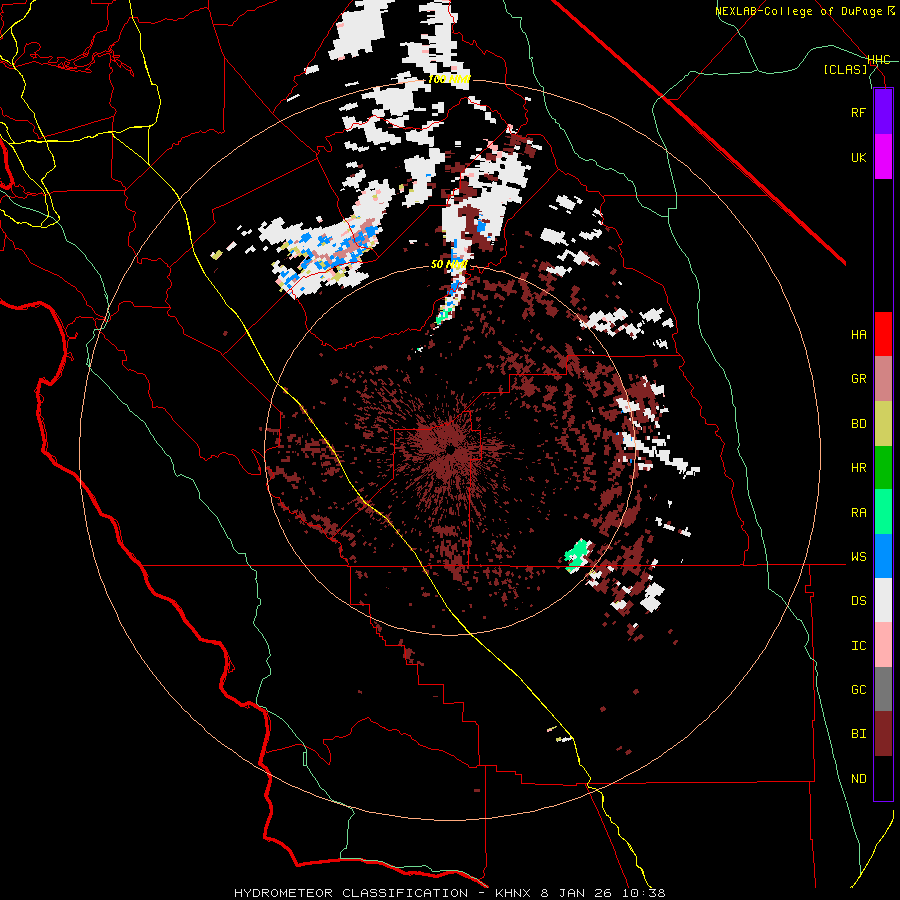Click the GR legend label

[x=858, y=379]
